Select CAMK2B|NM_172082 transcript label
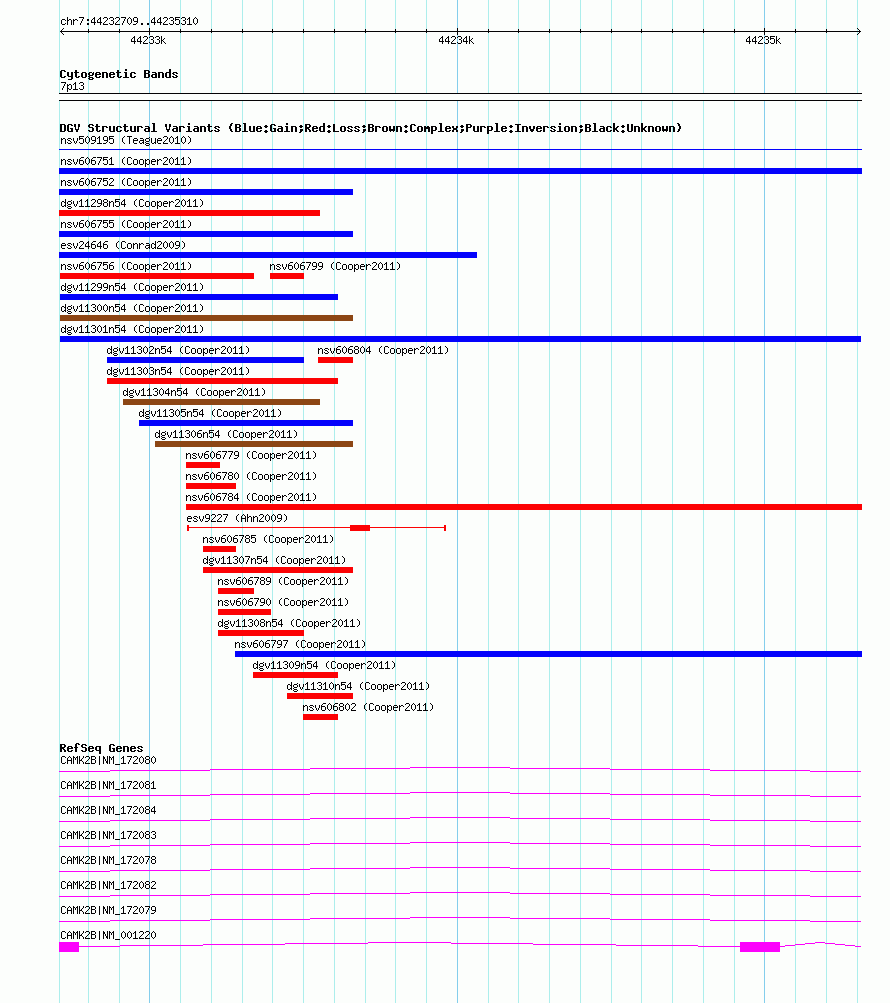This screenshot has height=1003, width=890. pos(108,885)
